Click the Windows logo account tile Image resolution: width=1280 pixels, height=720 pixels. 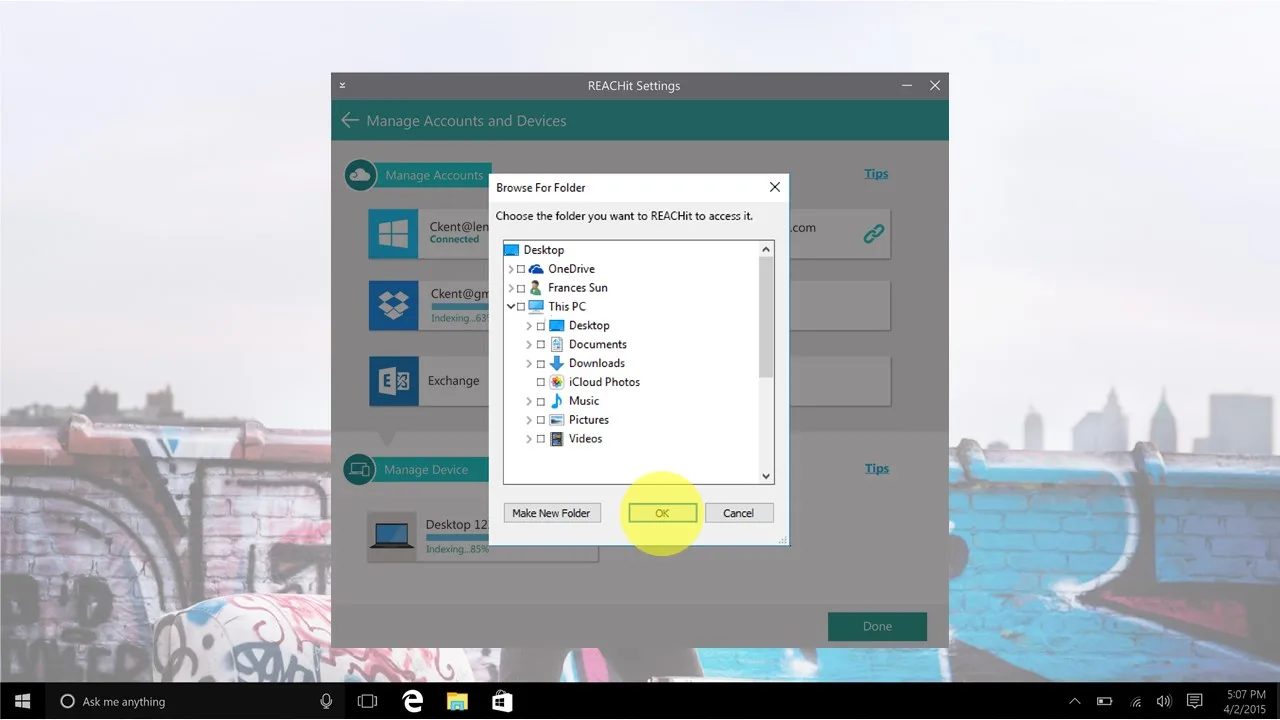[x=394, y=234]
